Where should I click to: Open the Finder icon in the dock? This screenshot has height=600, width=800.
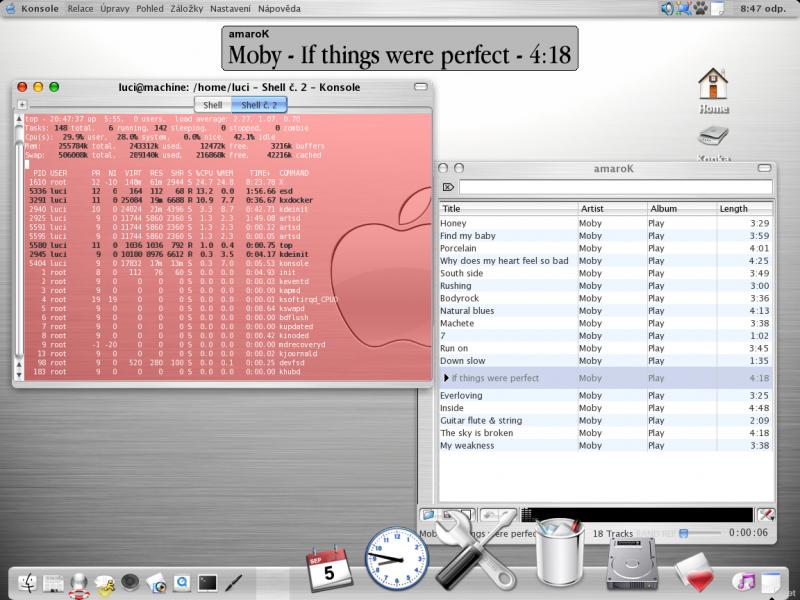[27, 583]
